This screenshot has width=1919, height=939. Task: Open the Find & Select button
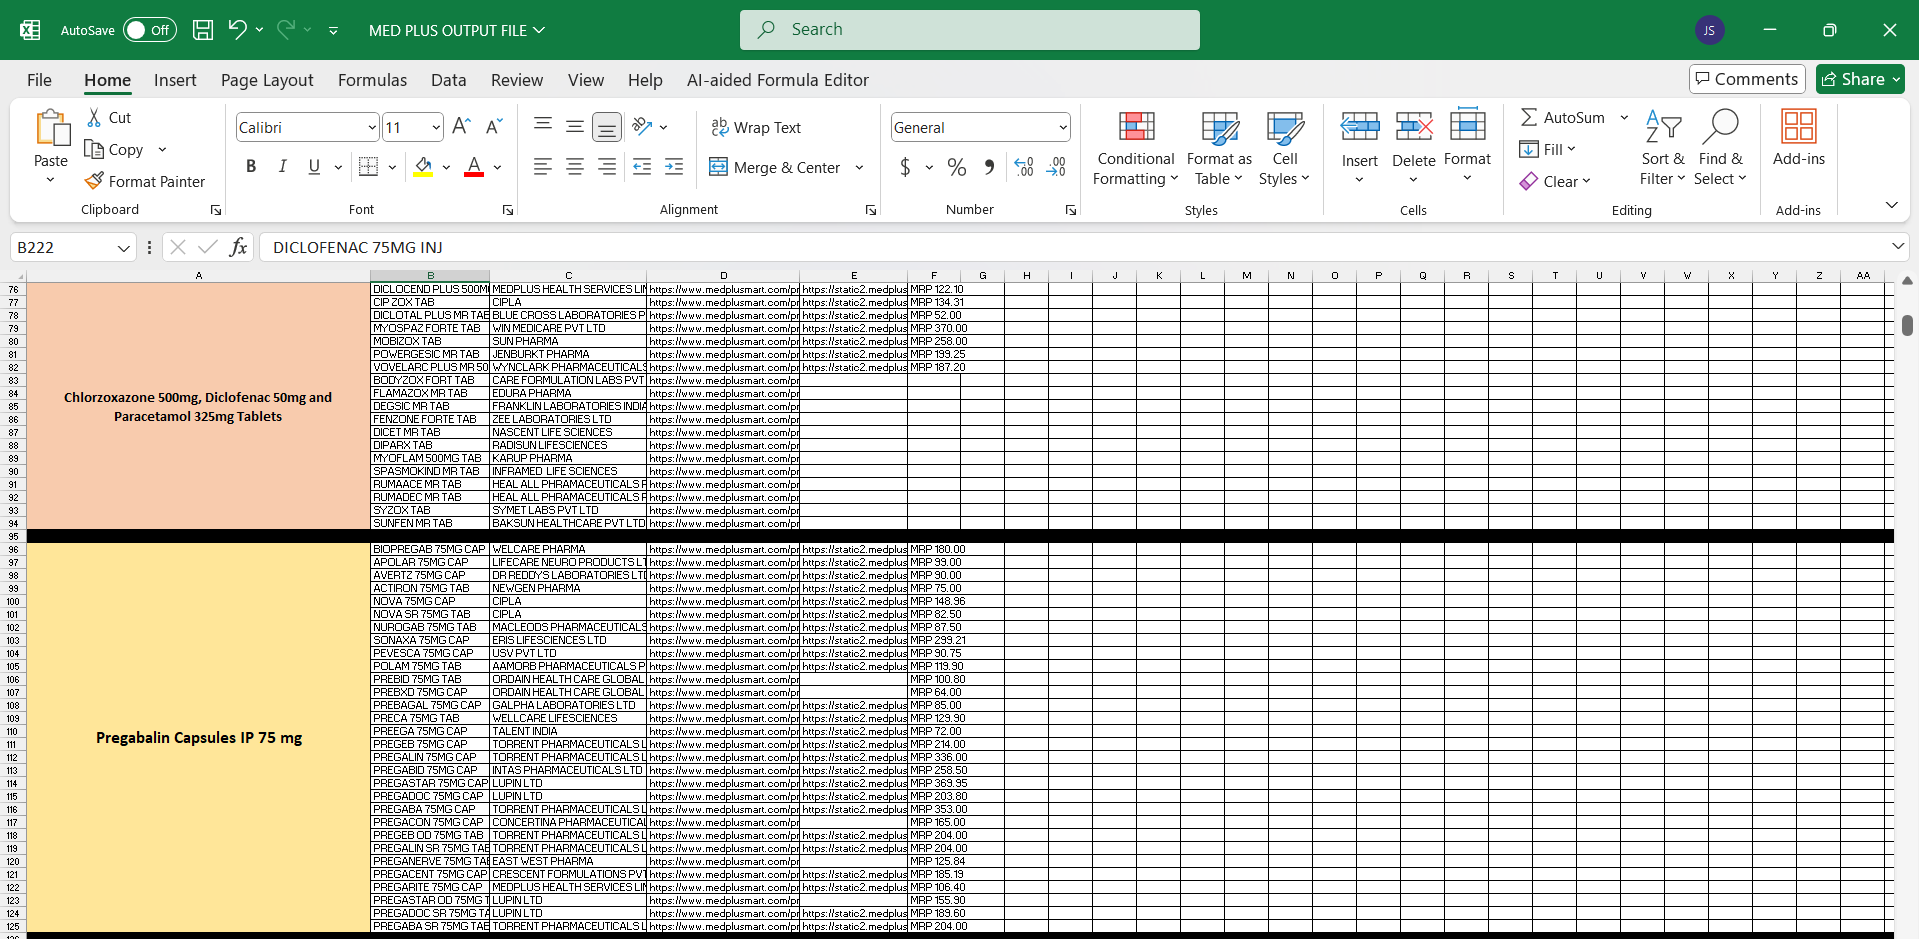click(x=1720, y=147)
